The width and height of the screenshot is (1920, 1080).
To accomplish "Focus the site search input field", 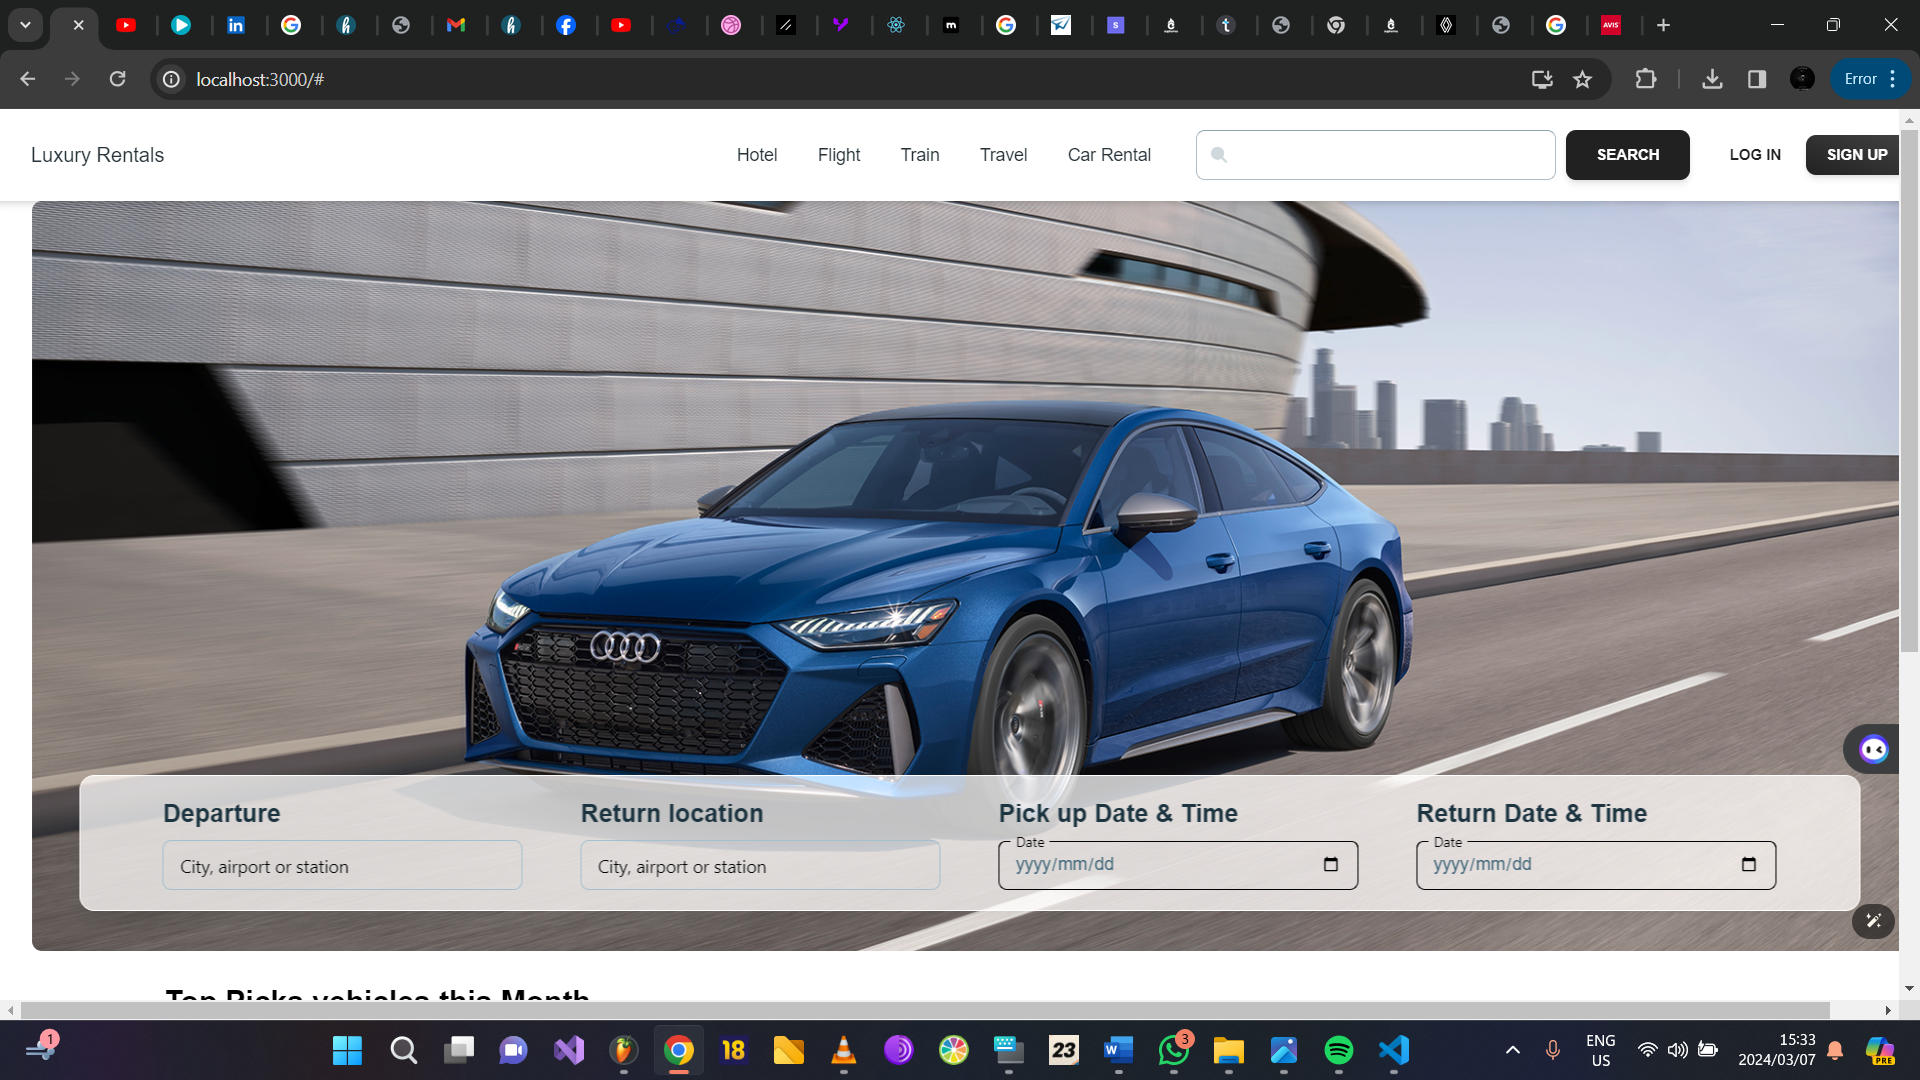I will tap(1375, 155).
